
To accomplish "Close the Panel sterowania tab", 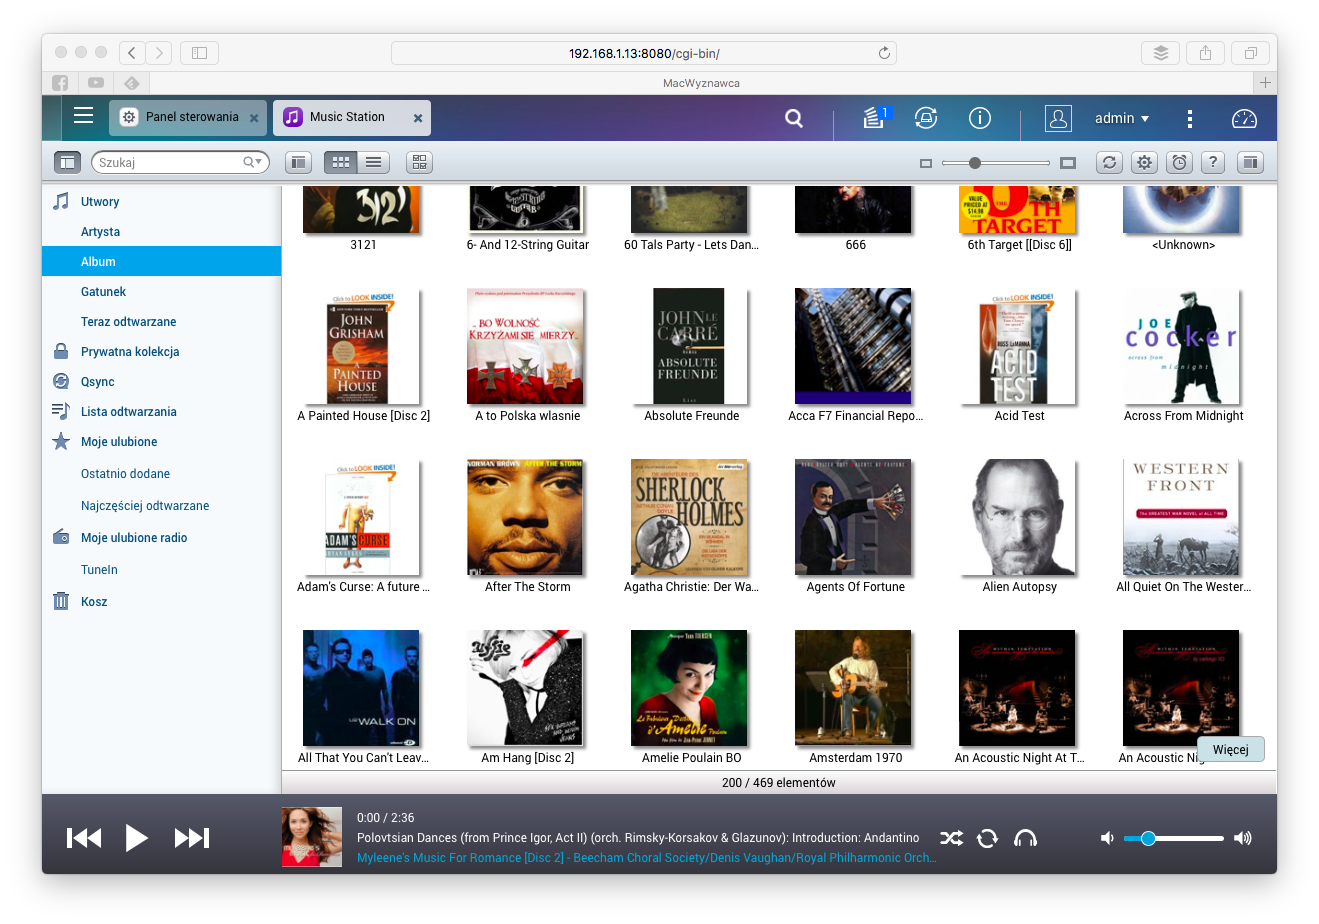I will pyautogui.click(x=254, y=118).
